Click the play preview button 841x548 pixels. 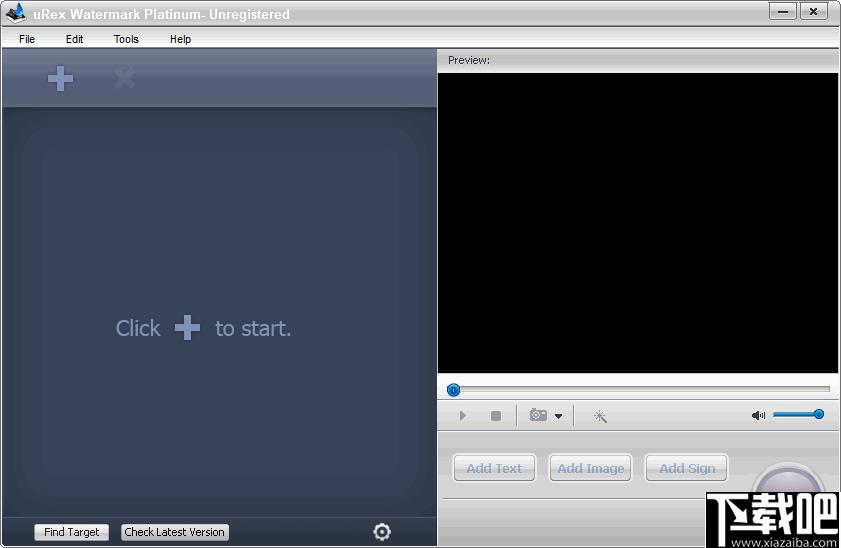click(x=463, y=416)
